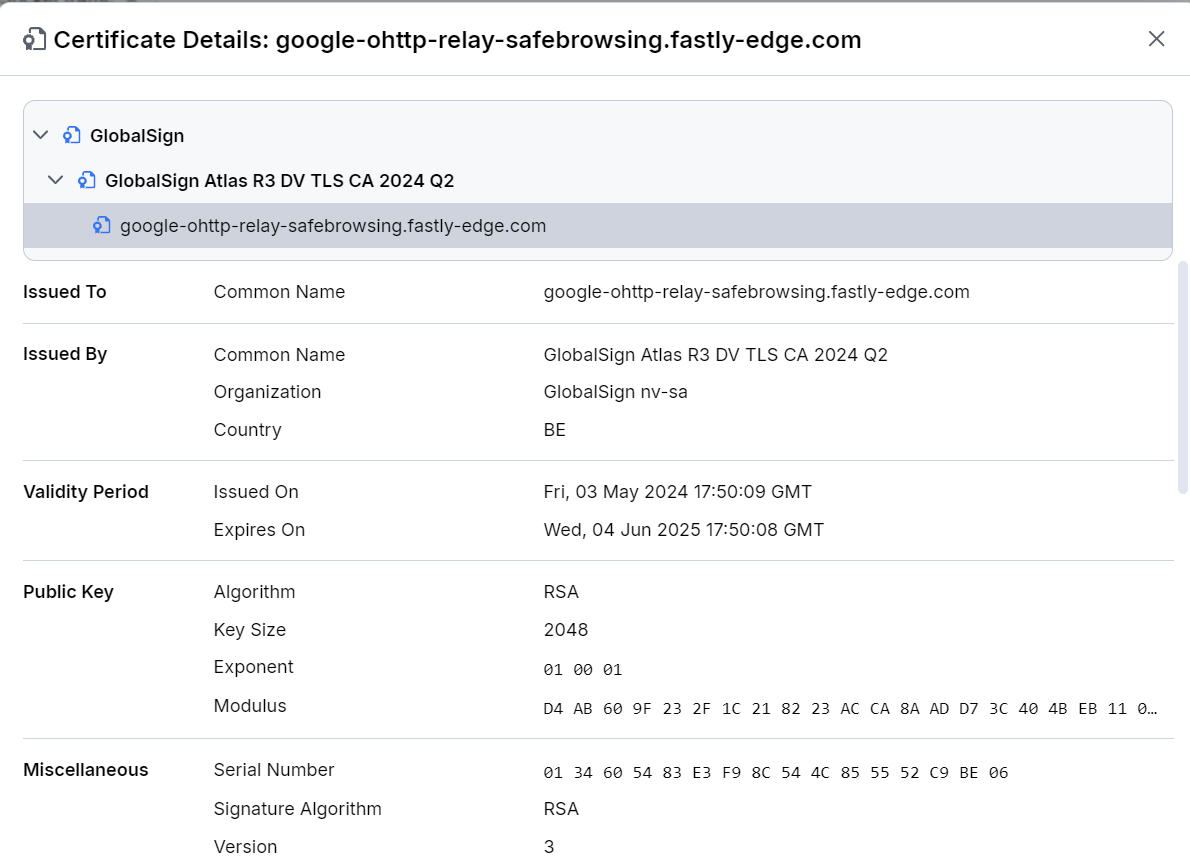This screenshot has height=867, width=1190.
Task: Click the GlobalSign root certificate icon
Action: pyautogui.click(x=72, y=135)
